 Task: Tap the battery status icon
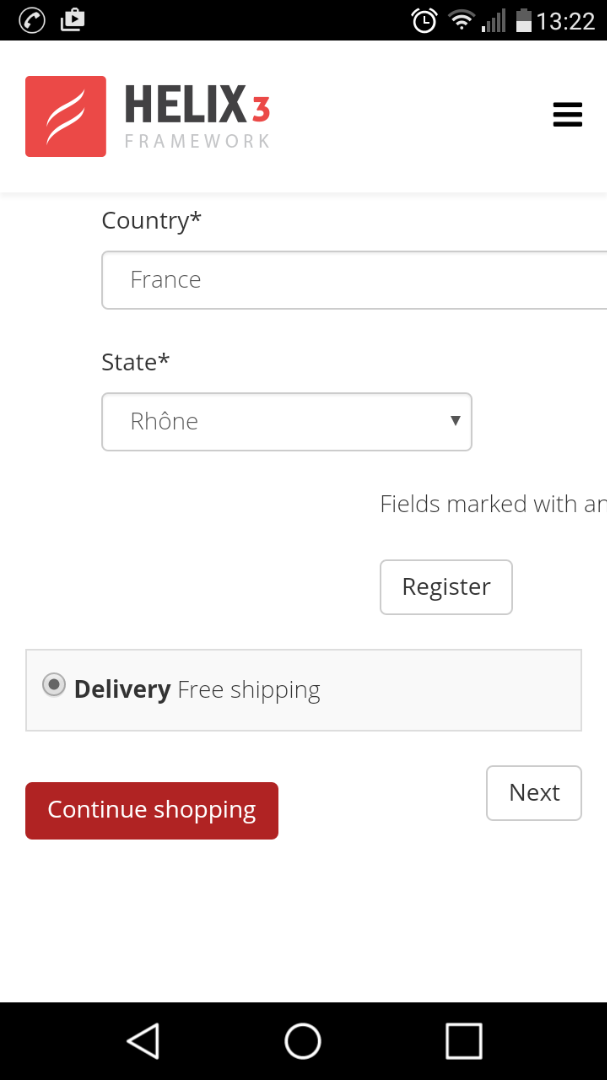click(523, 20)
